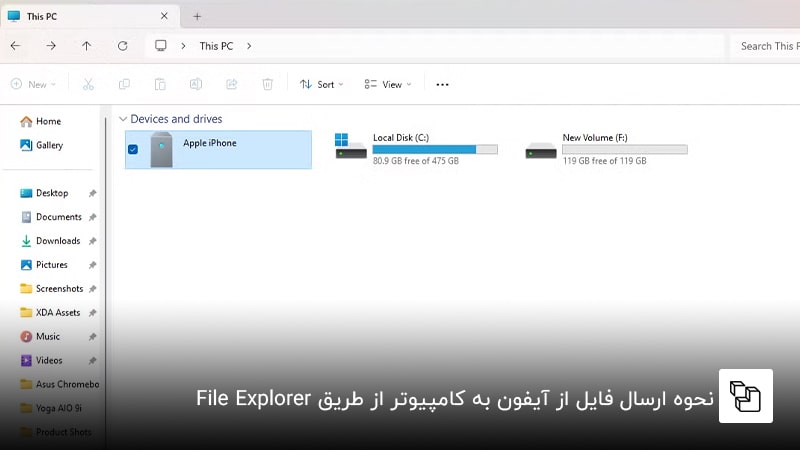Unpin Pictures using its pin icon
This screenshot has width=800, height=450.
(92, 265)
